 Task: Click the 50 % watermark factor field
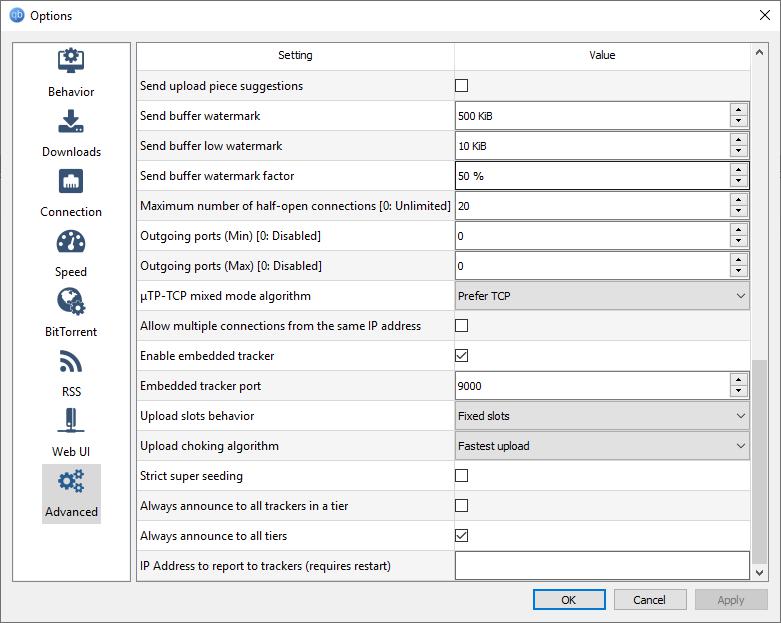coord(593,176)
